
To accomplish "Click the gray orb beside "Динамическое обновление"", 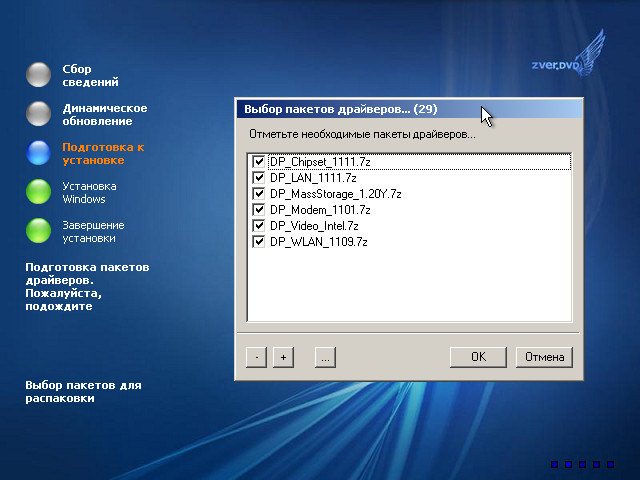I will 38,113.
